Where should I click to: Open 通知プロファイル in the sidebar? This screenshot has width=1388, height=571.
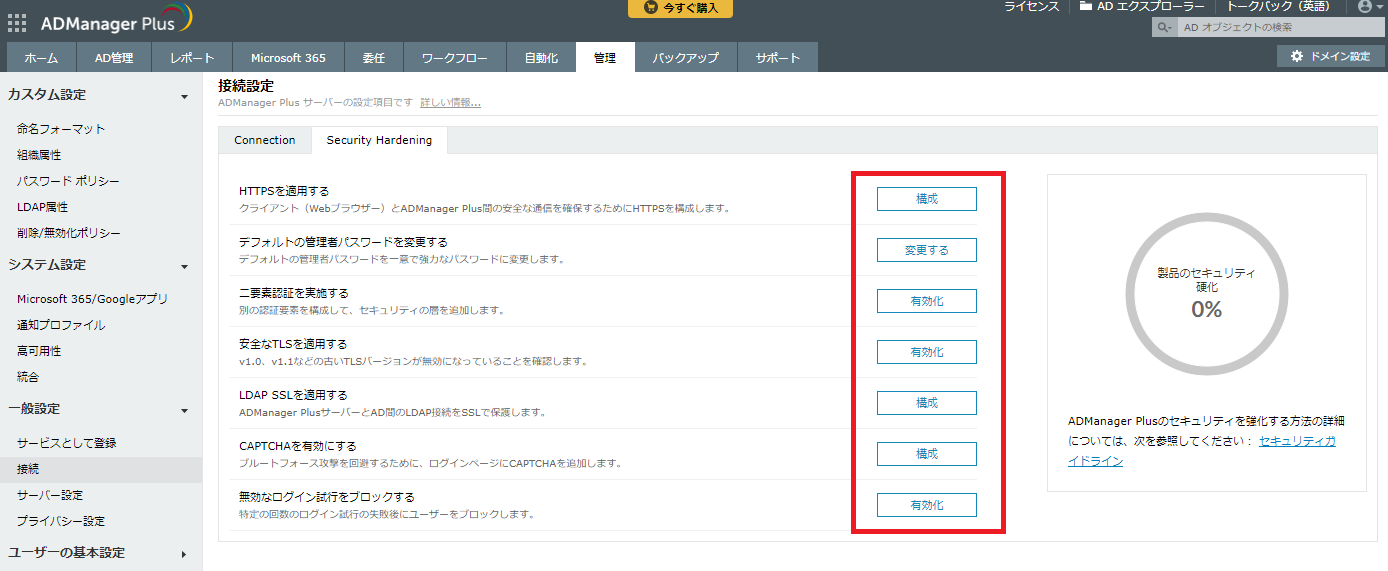(x=61, y=325)
